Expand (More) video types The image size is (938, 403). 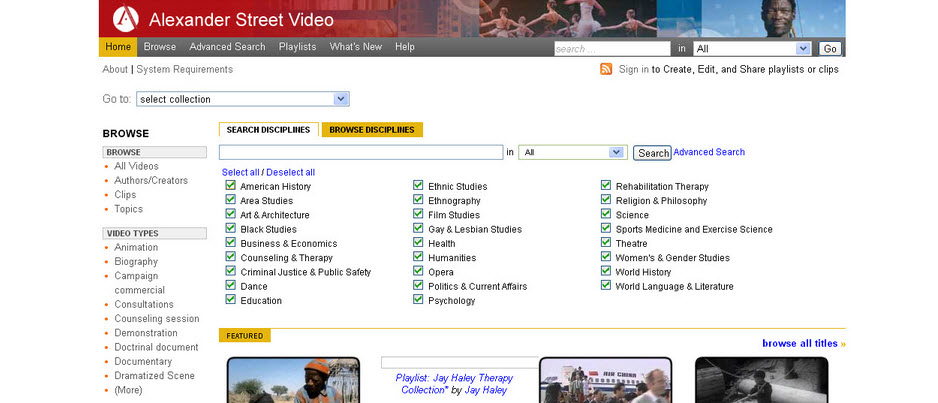pyautogui.click(x=129, y=390)
